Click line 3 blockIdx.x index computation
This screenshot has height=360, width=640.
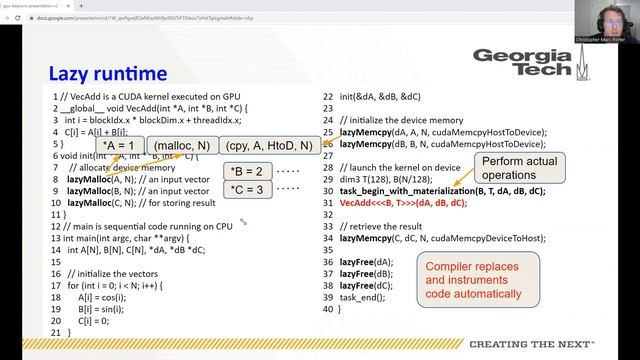click(153, 120)
